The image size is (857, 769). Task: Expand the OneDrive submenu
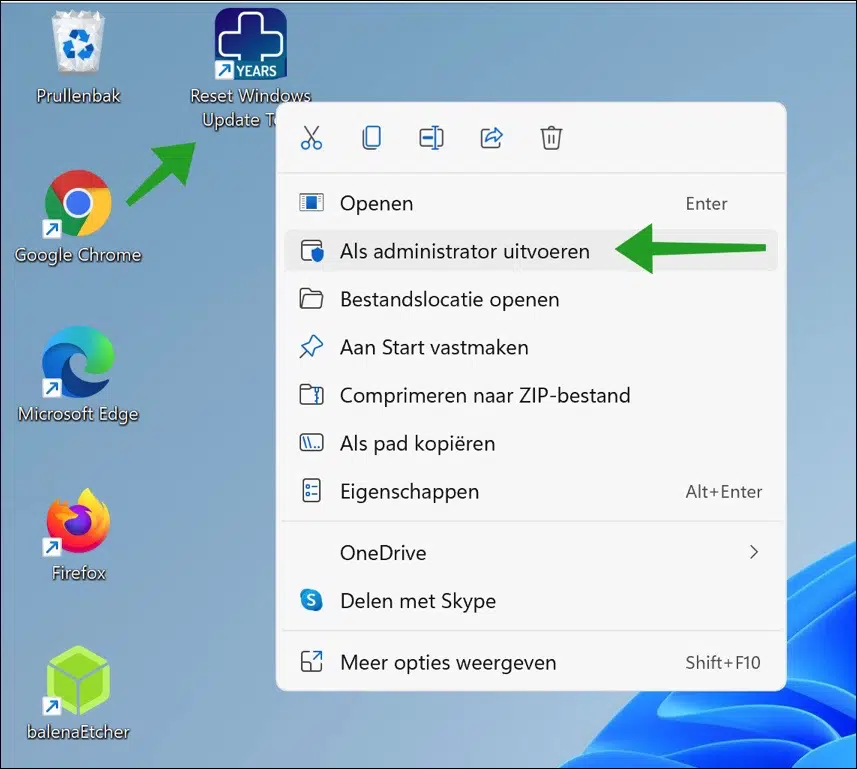tap(531, 553)
